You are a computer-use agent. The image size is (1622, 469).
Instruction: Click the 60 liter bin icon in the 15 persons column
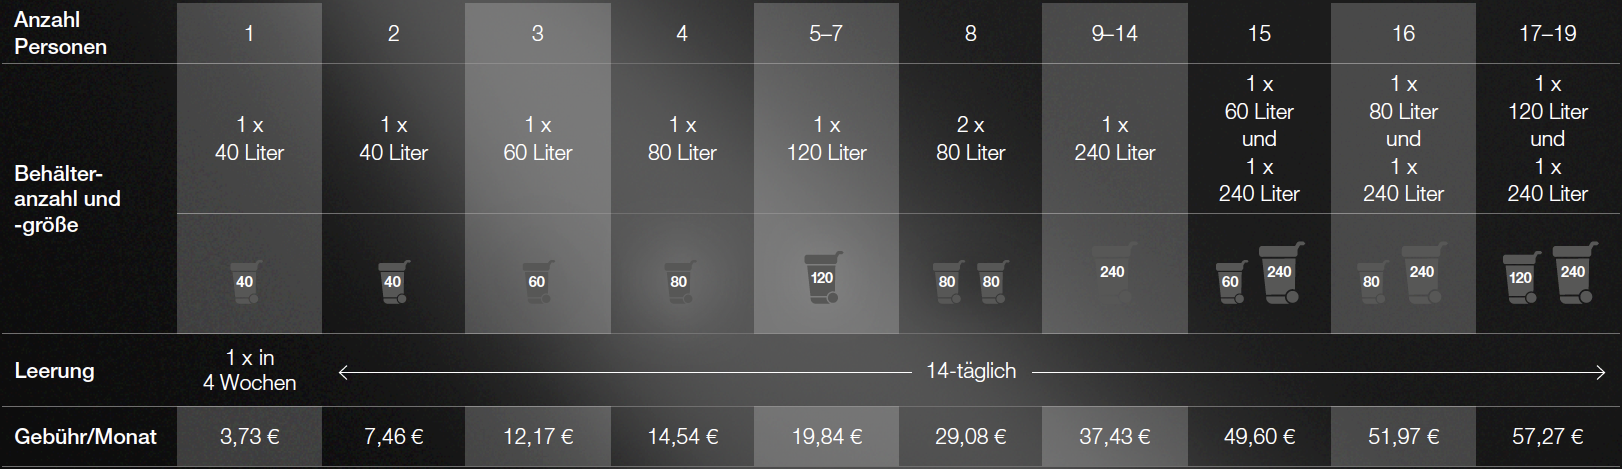[1232, 282]
